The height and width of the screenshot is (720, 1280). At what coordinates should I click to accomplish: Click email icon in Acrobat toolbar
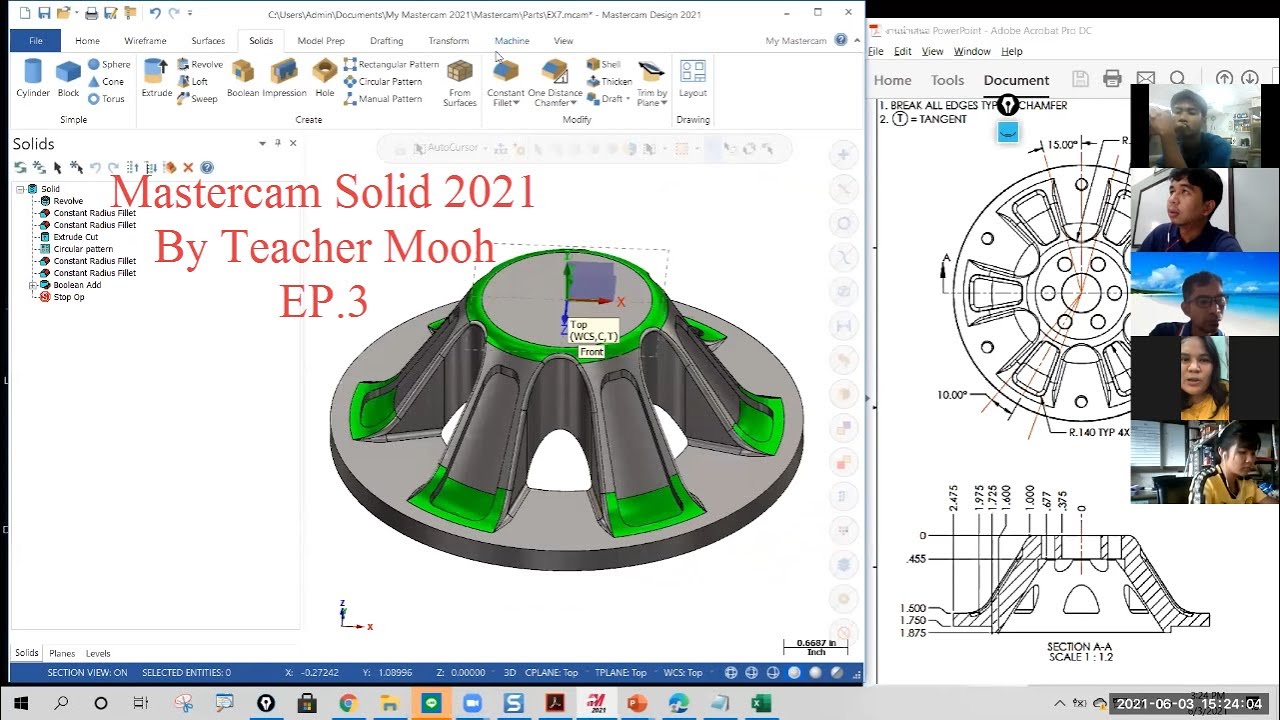[x=1146, y=79]
